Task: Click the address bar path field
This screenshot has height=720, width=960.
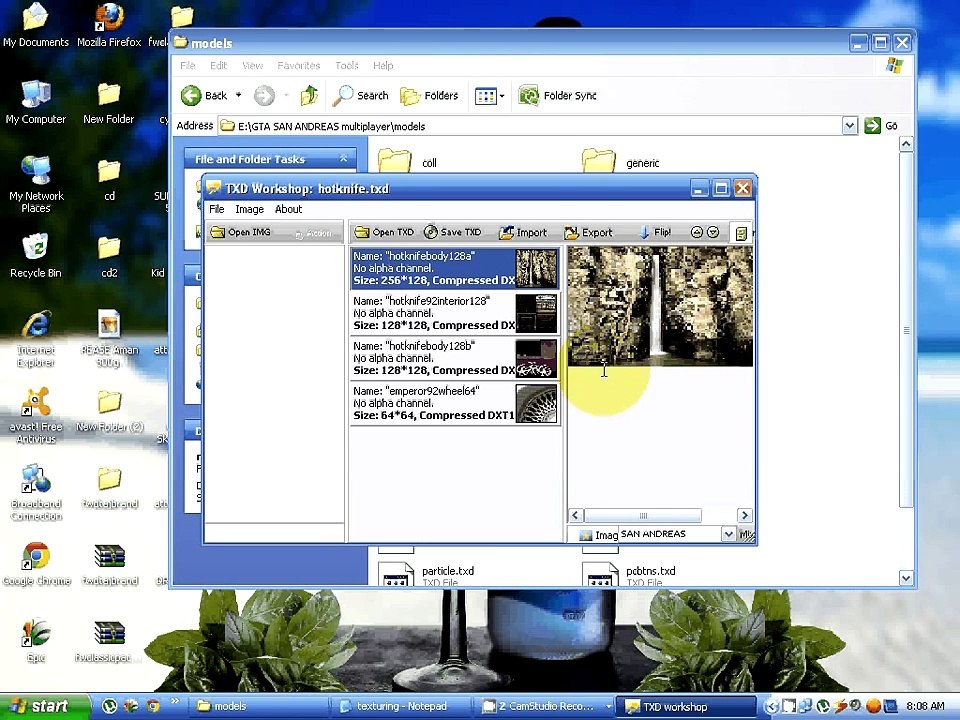Action: coord(530,126)
